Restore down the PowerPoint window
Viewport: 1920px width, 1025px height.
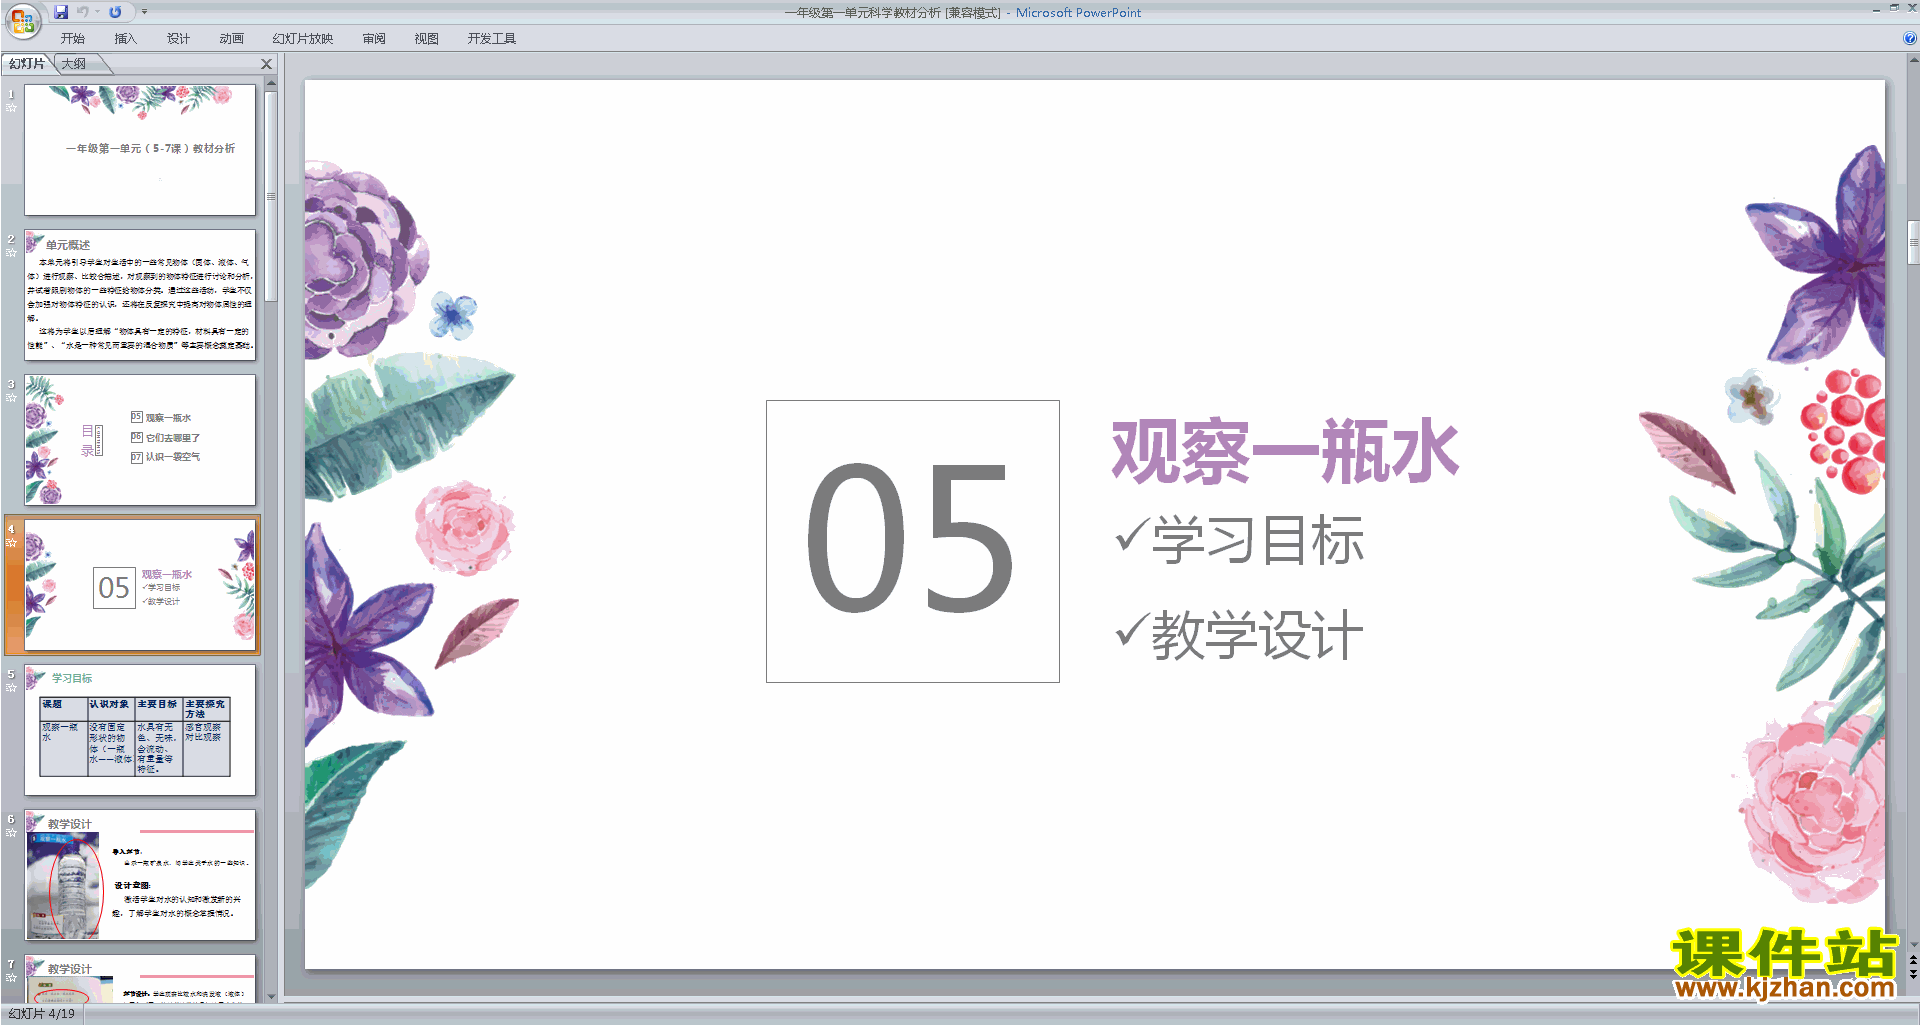pos(1894,8)
